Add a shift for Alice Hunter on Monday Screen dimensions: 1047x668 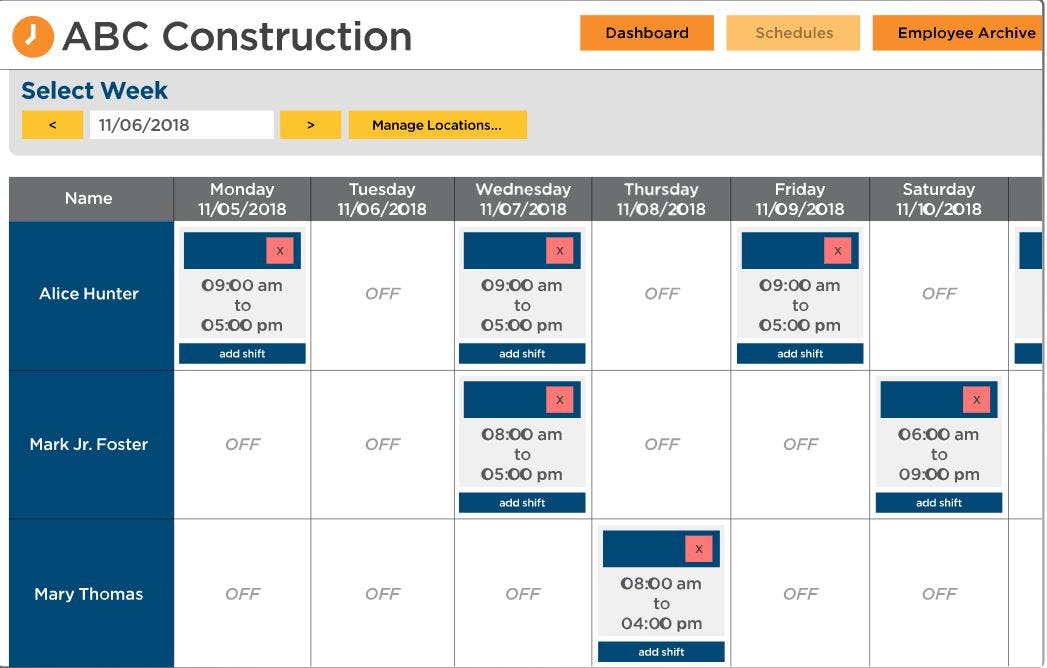click(x=242, y=353)
